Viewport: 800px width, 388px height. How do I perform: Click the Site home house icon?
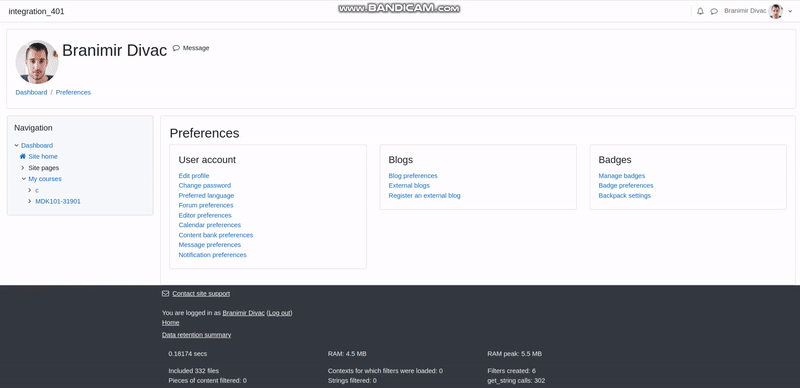(22, 156)
